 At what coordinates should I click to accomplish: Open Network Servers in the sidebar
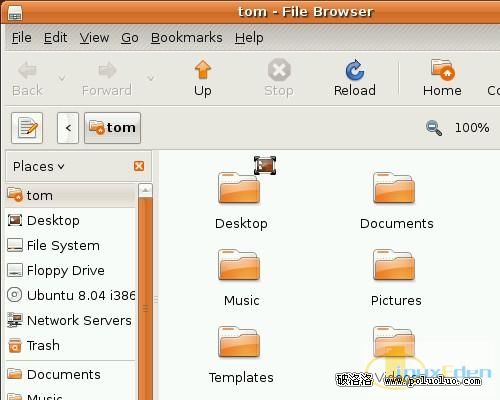coord(70,320)
